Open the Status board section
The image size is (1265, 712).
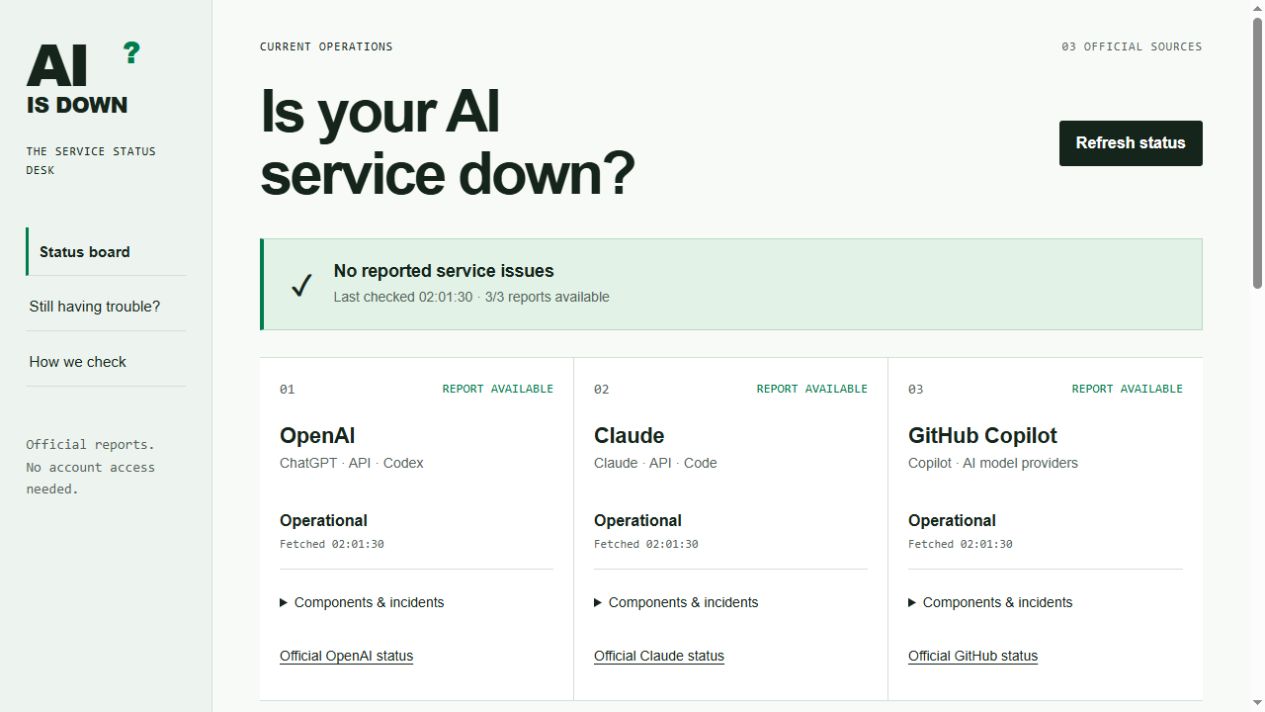106,252
